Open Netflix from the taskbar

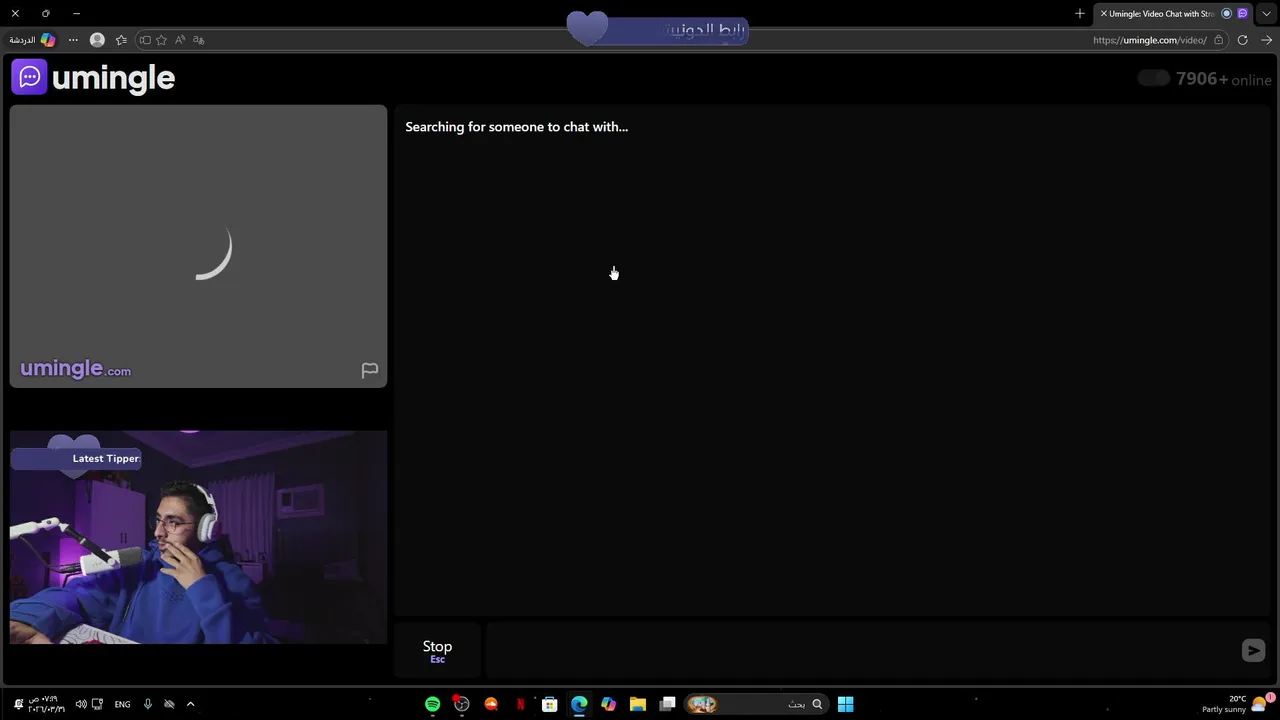click(520, 704)
